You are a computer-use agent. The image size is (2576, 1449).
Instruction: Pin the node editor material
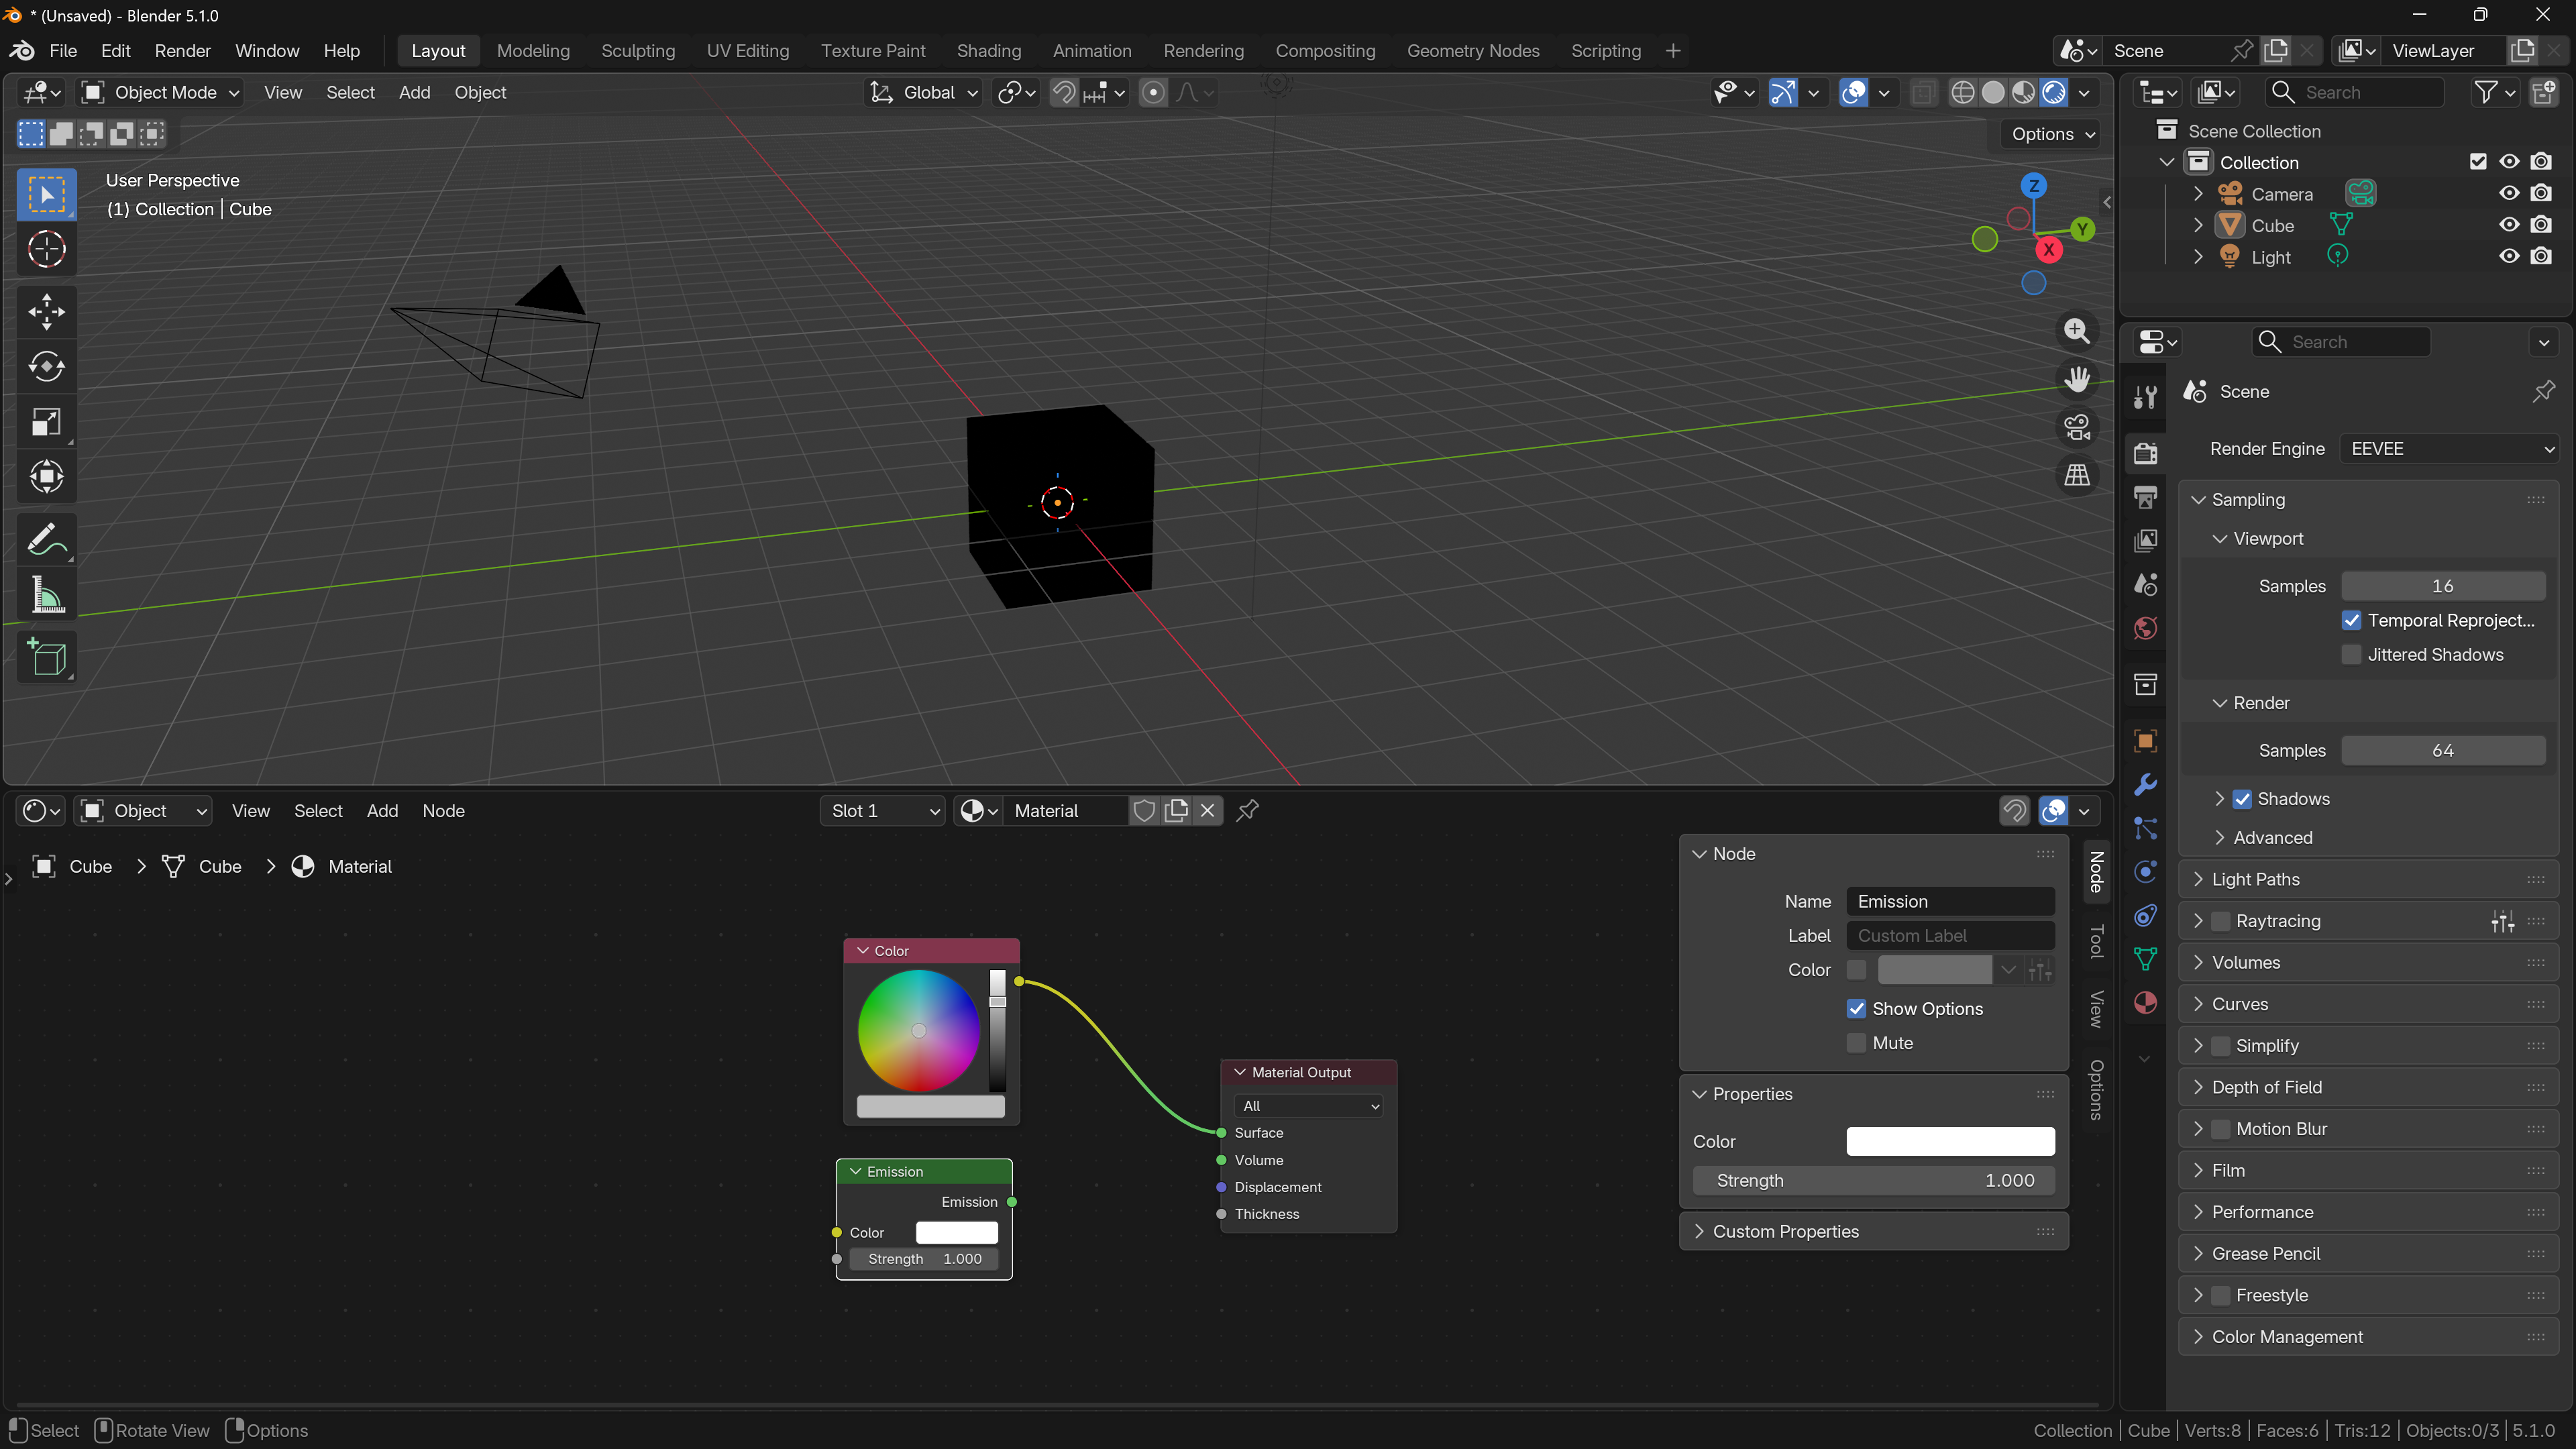pos(1247,811)
